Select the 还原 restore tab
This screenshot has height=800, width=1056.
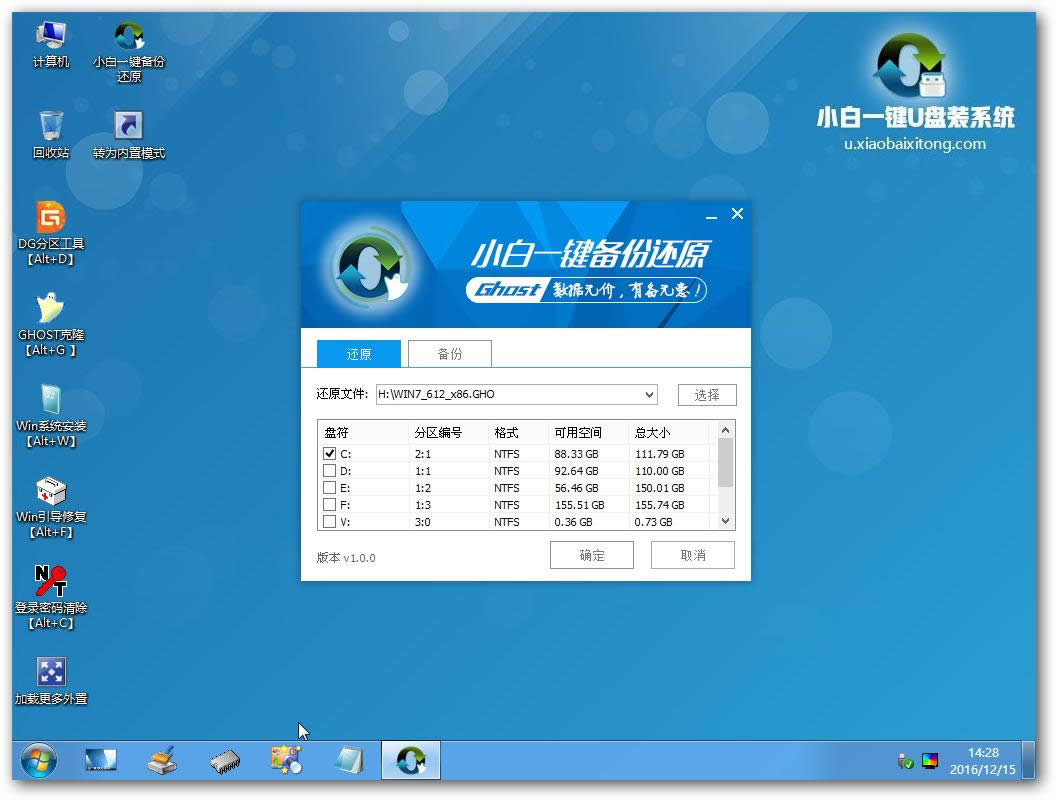point(358,353)
